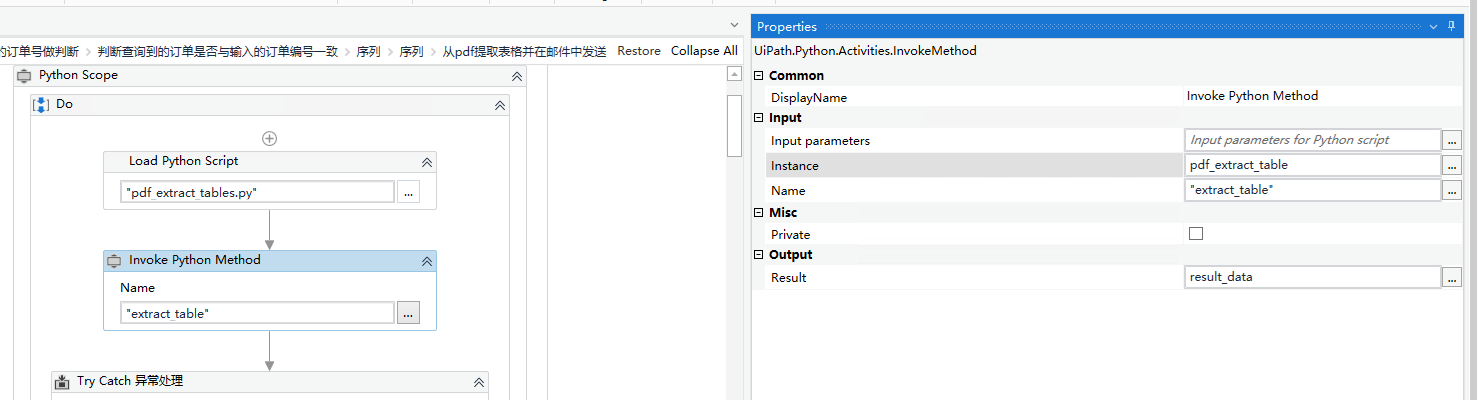Edit the "extract table" Name field in designer
1477x400 pixels.
[x=258, y=313]
